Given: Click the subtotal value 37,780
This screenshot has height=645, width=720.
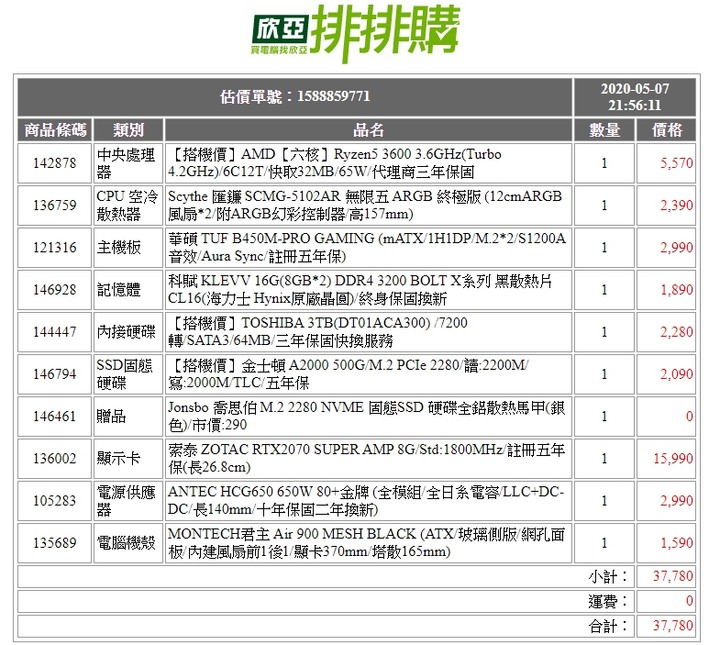Looking at the screenshot, I should tap(673, 577).
